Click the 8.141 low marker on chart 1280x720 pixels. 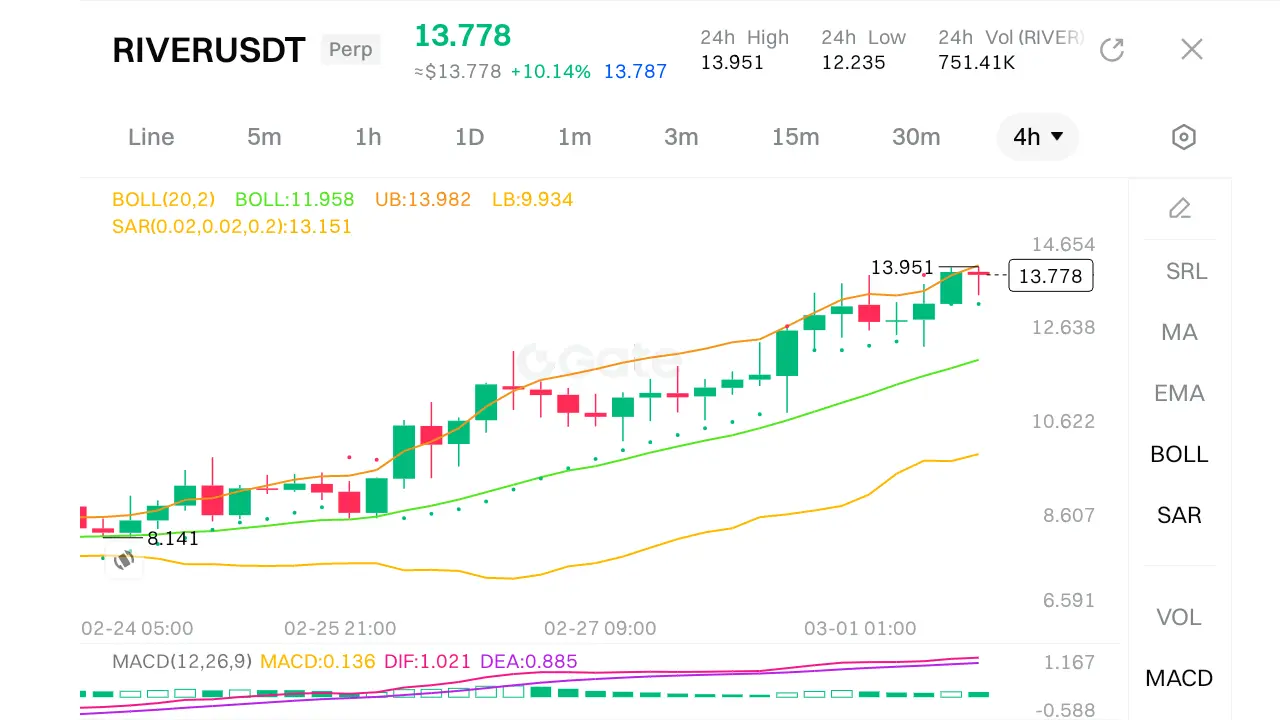[x=172, y=539]
